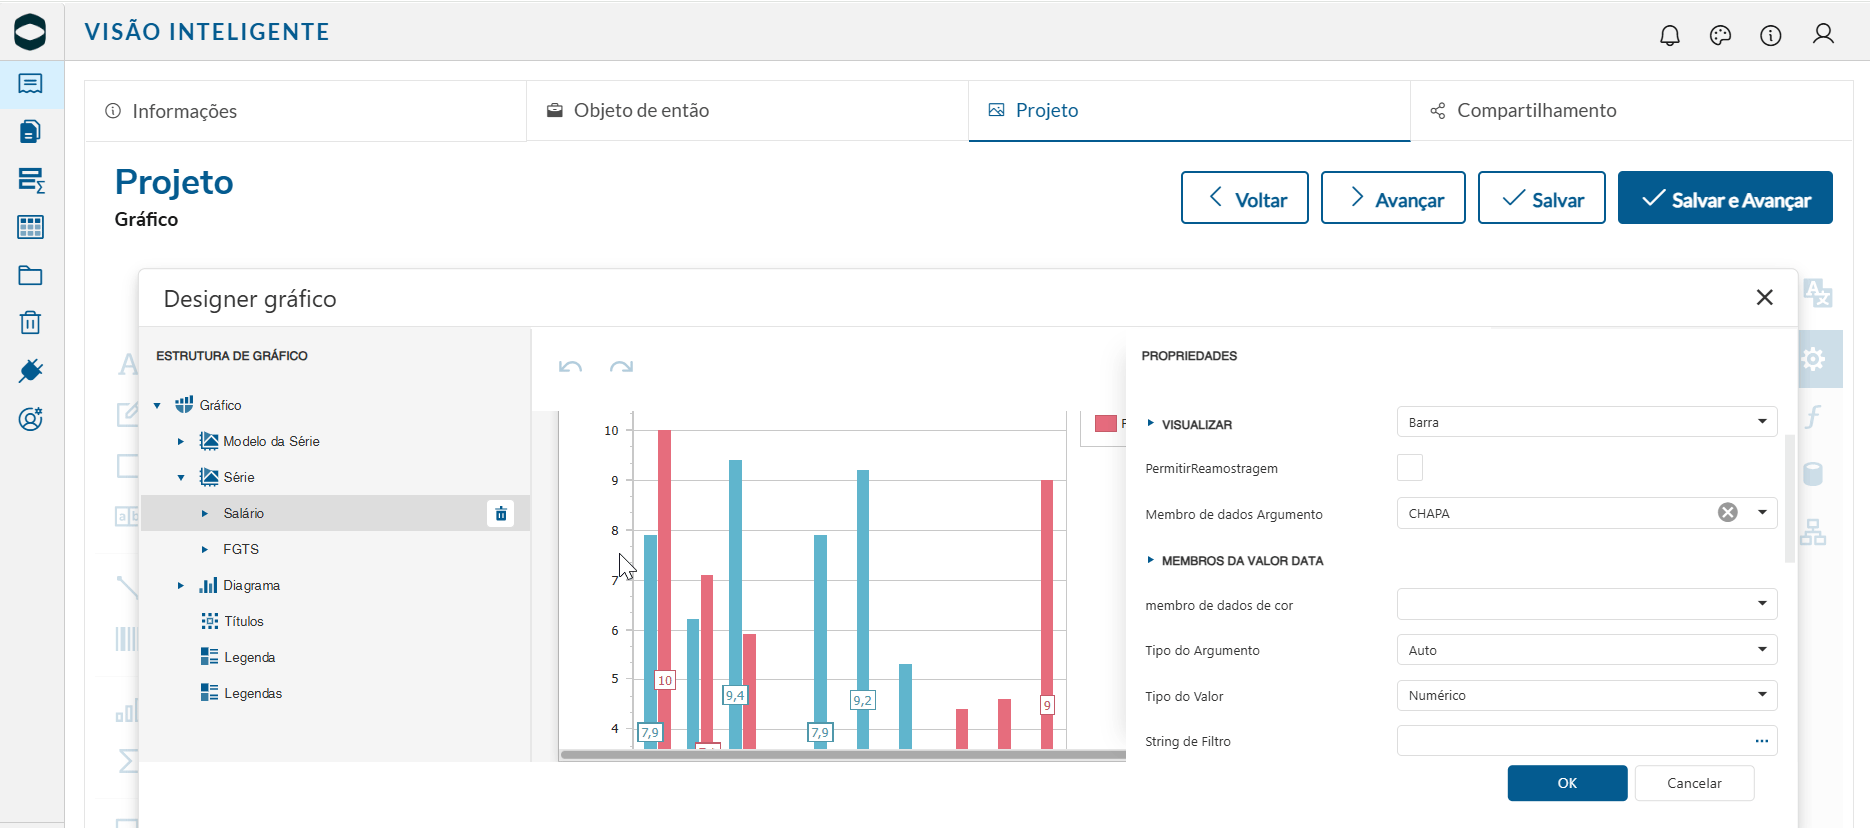Select the Títulos tree item
Viewport: 1870px width, 828px height.
[x=244, y=621]
